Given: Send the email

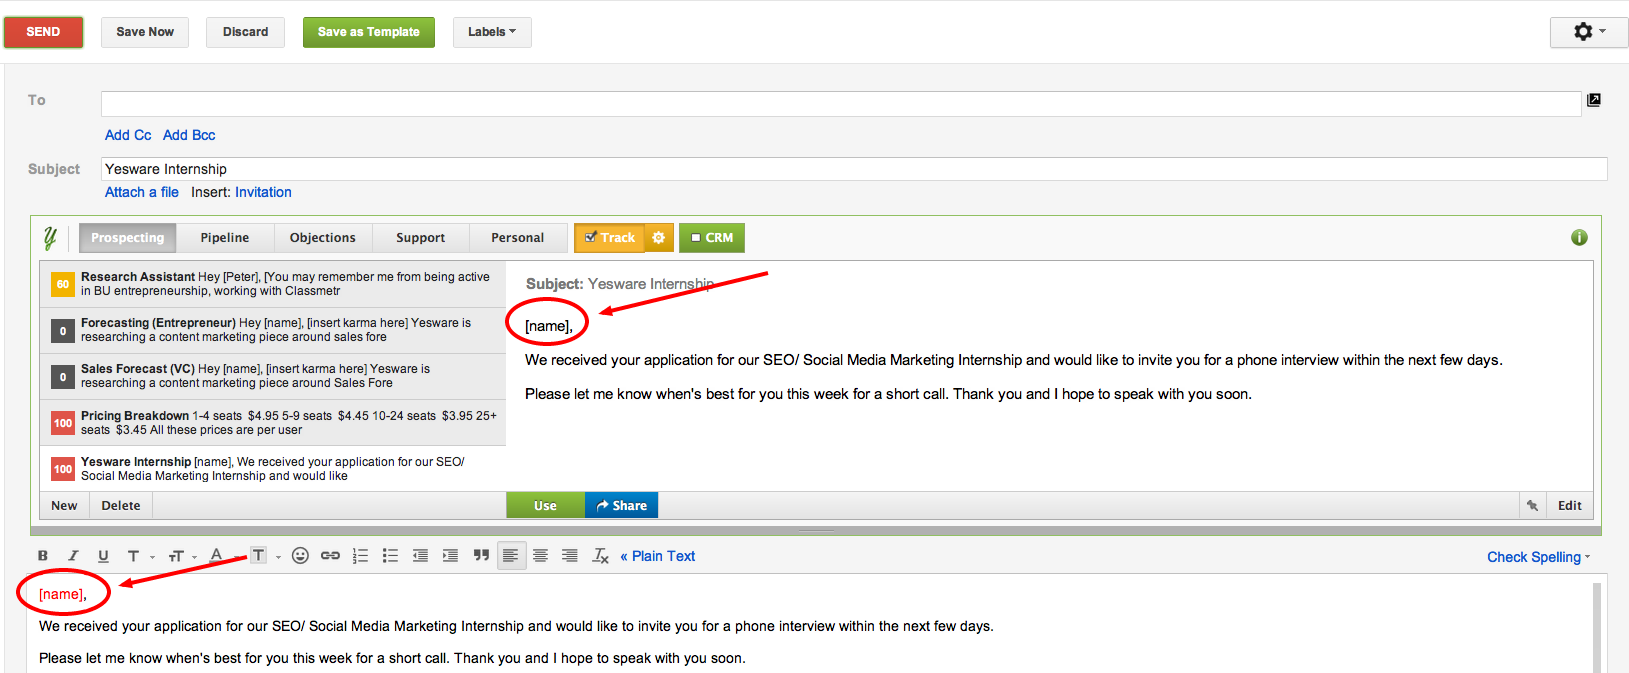Looking at the screenshot, I should click(x=43, y=32).
